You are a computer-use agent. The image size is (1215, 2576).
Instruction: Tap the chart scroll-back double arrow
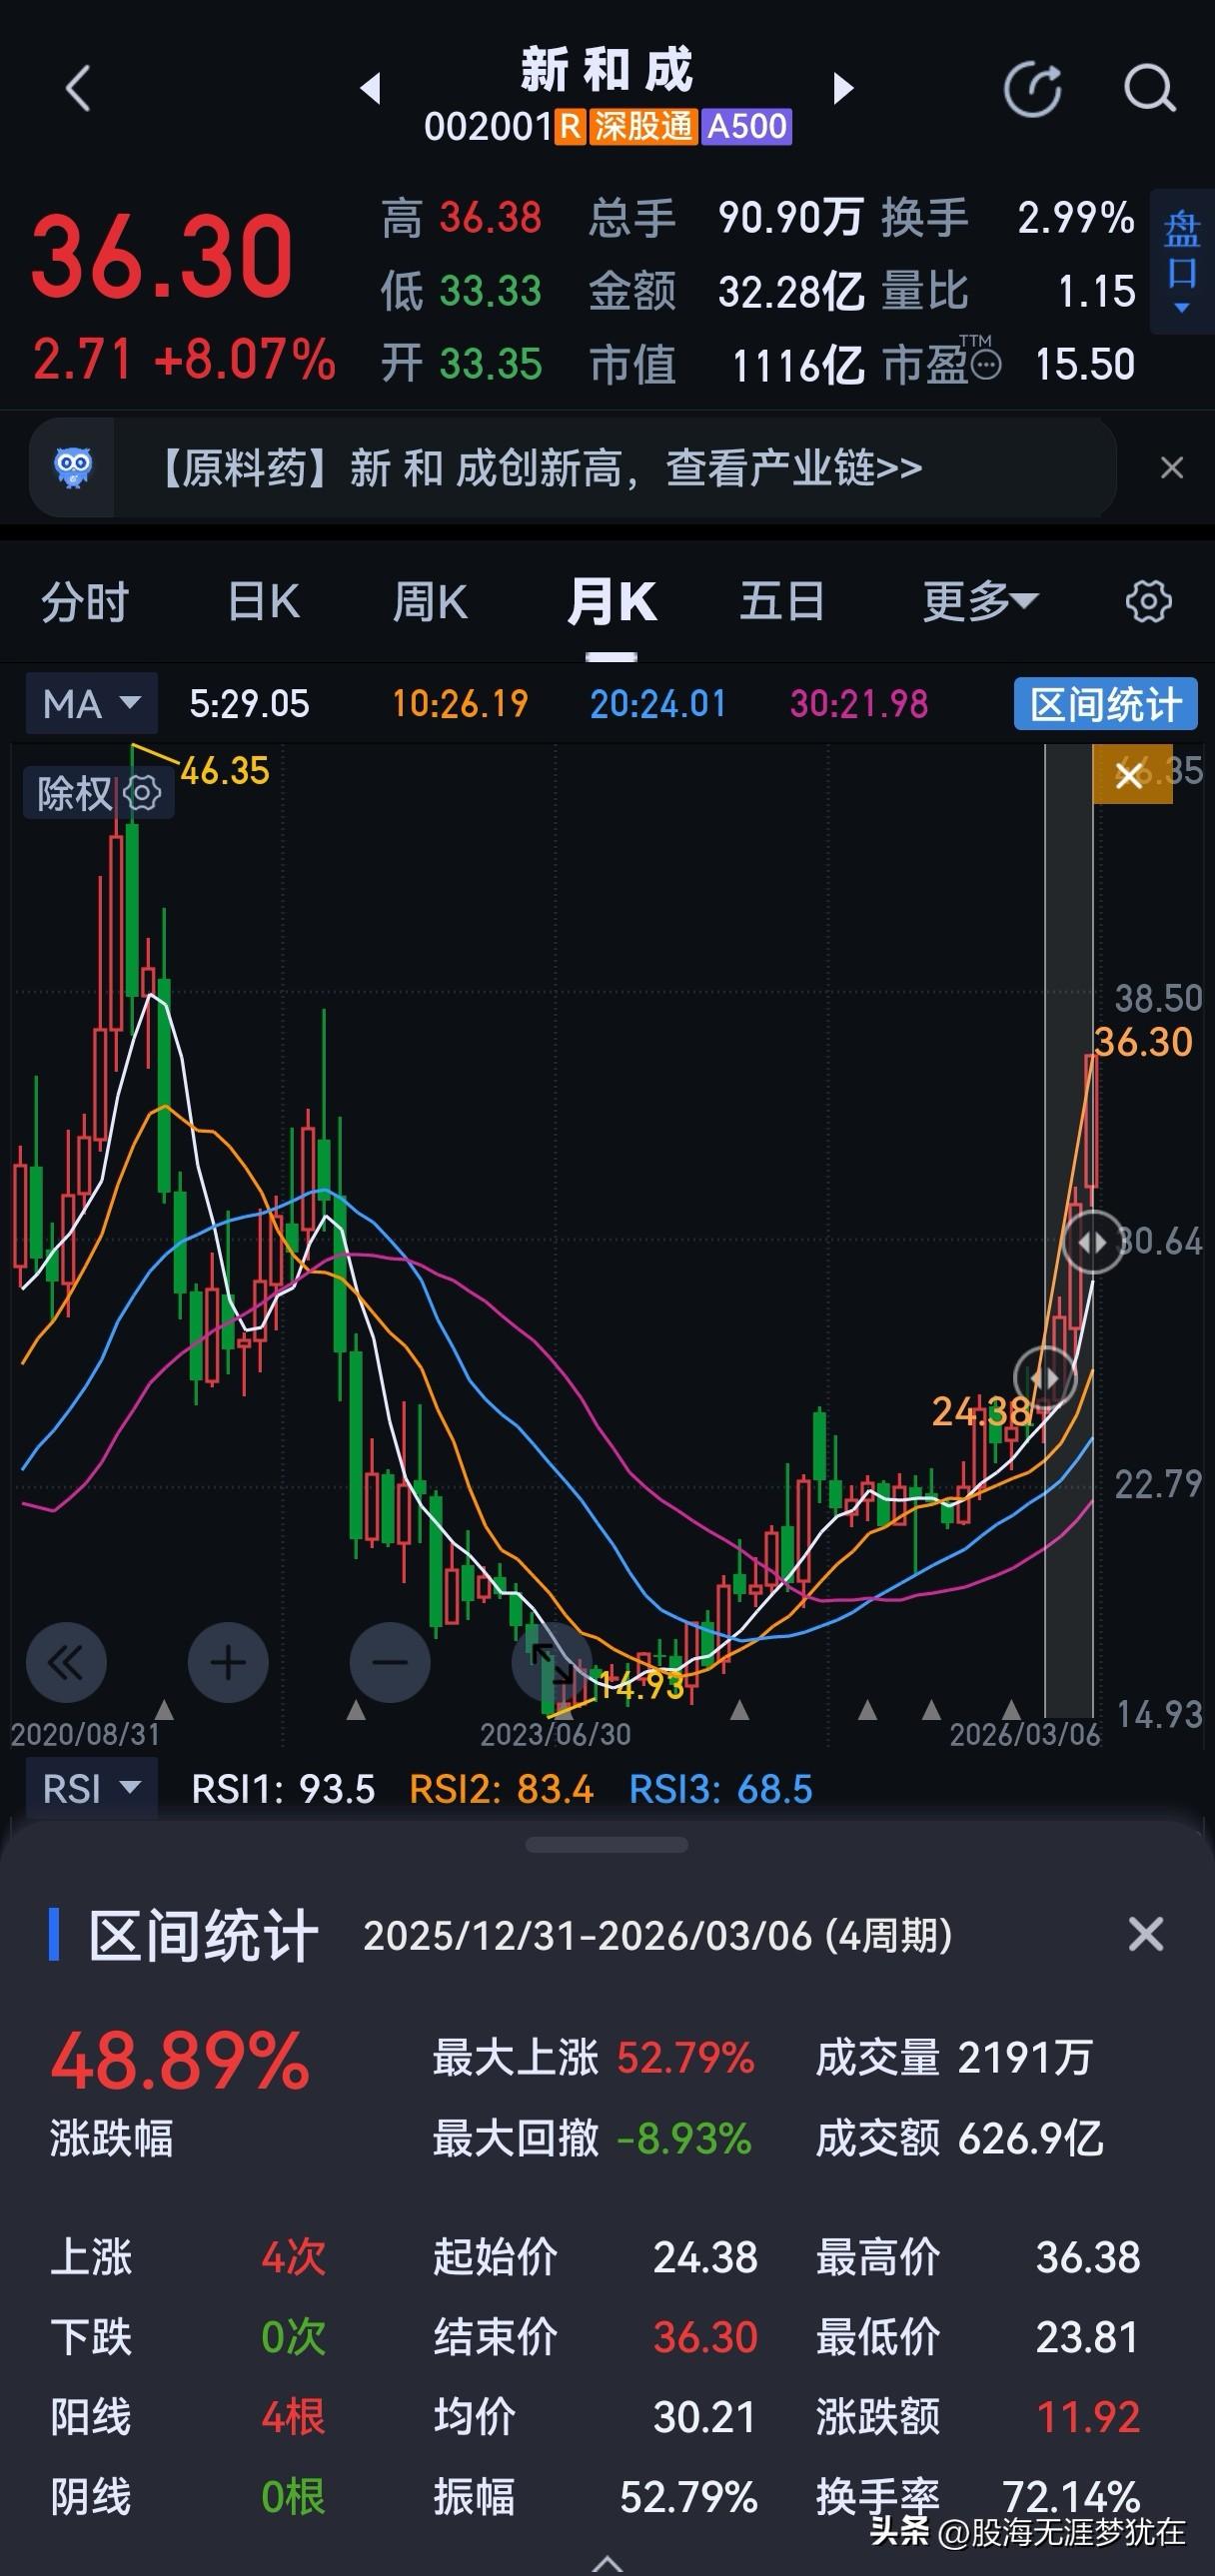coord(66,1663)
